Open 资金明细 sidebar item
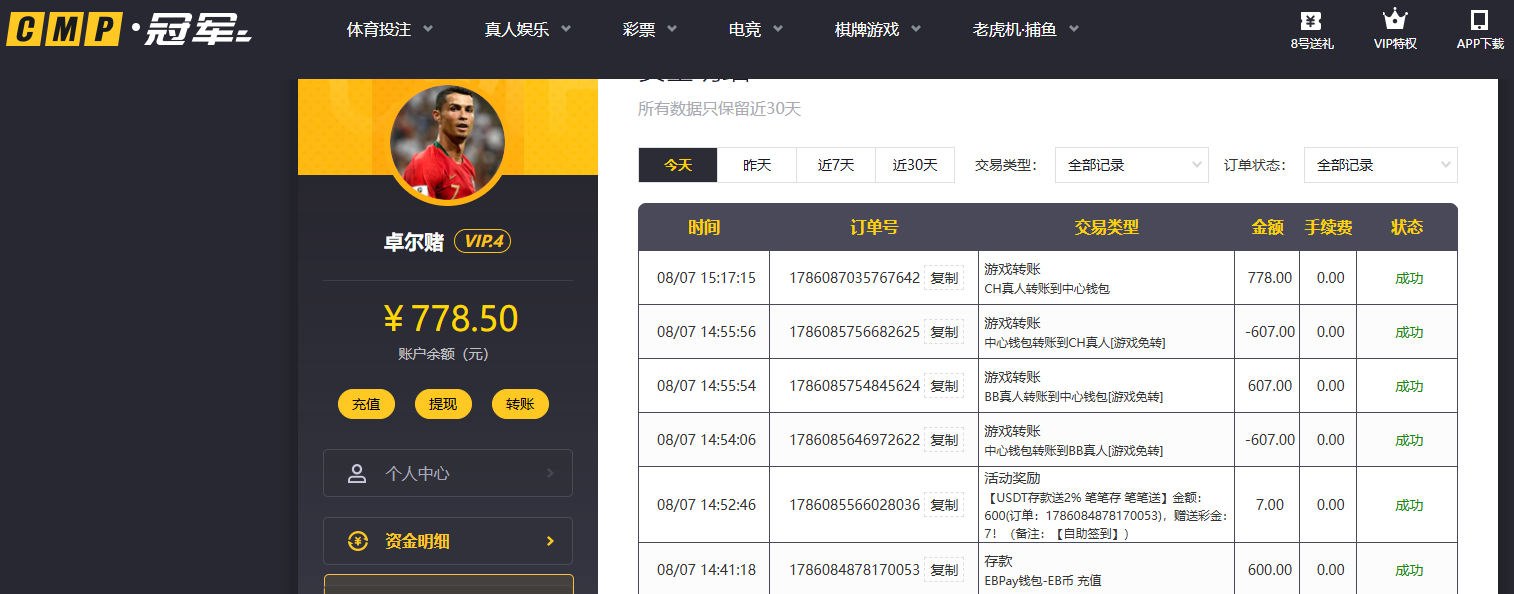Image resolution: width=1514 pixels, height=594 pixels. [448, 541]
